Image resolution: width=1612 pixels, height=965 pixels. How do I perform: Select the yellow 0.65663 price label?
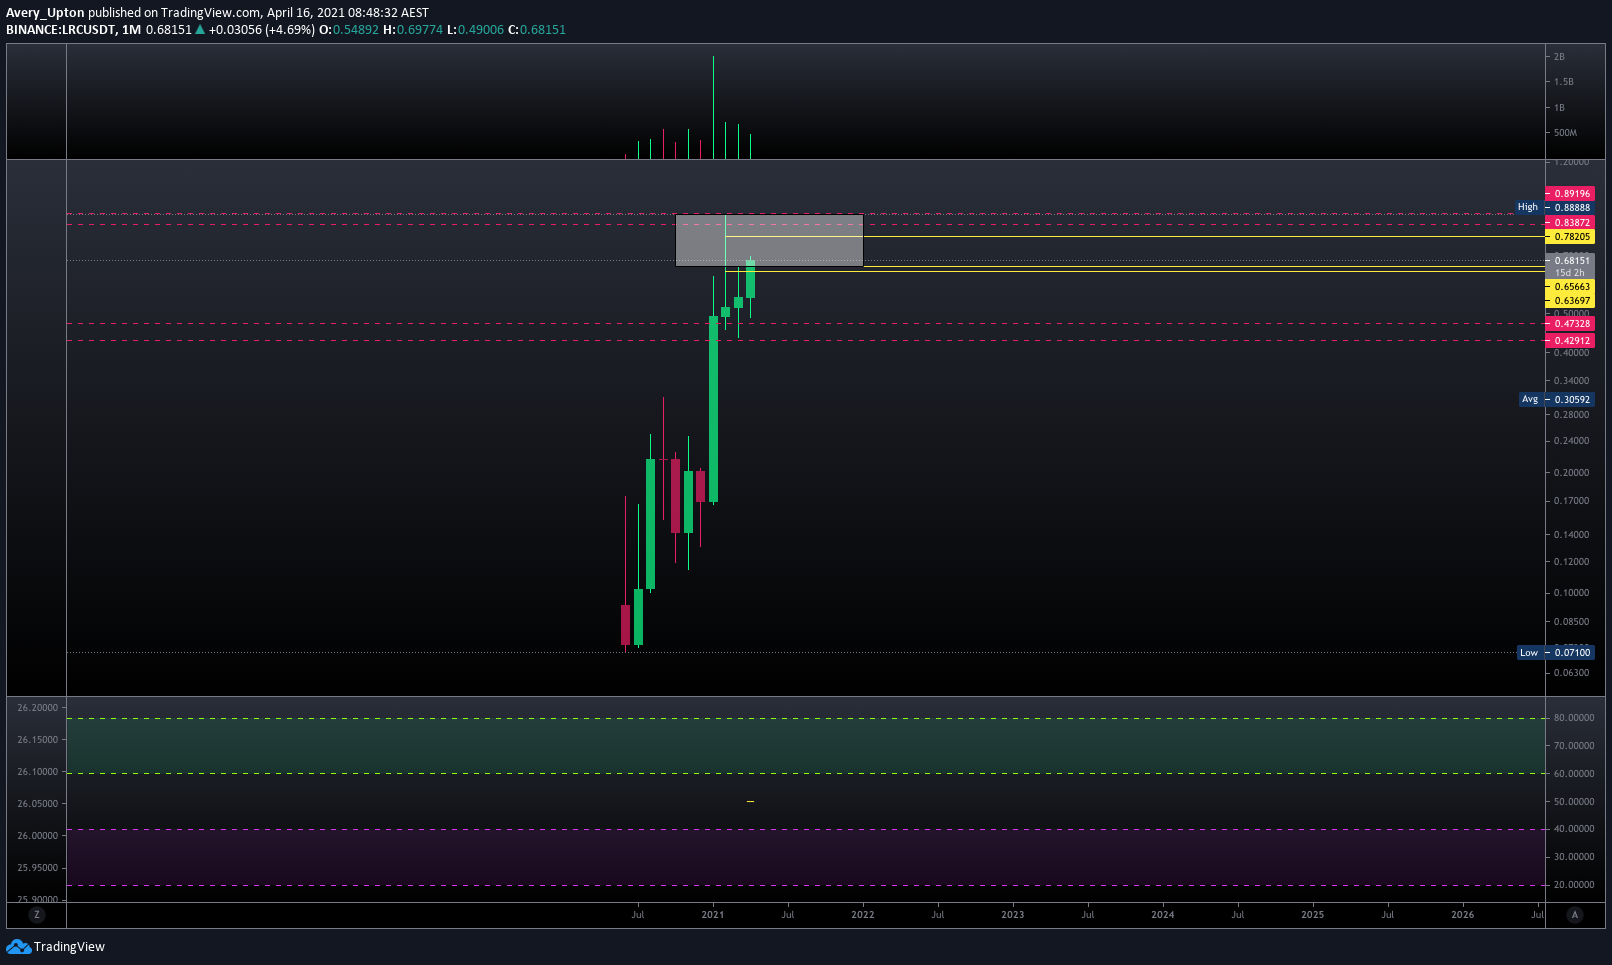click(x=1570, y=287)
